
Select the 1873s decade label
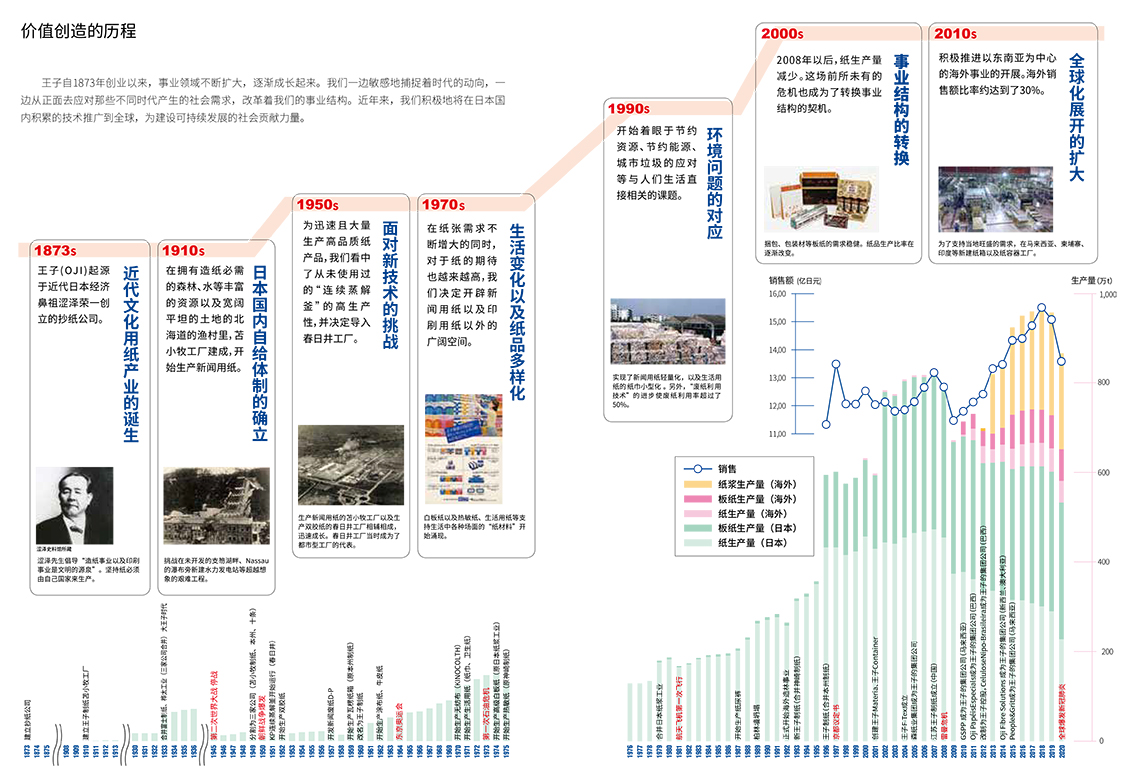55,250
